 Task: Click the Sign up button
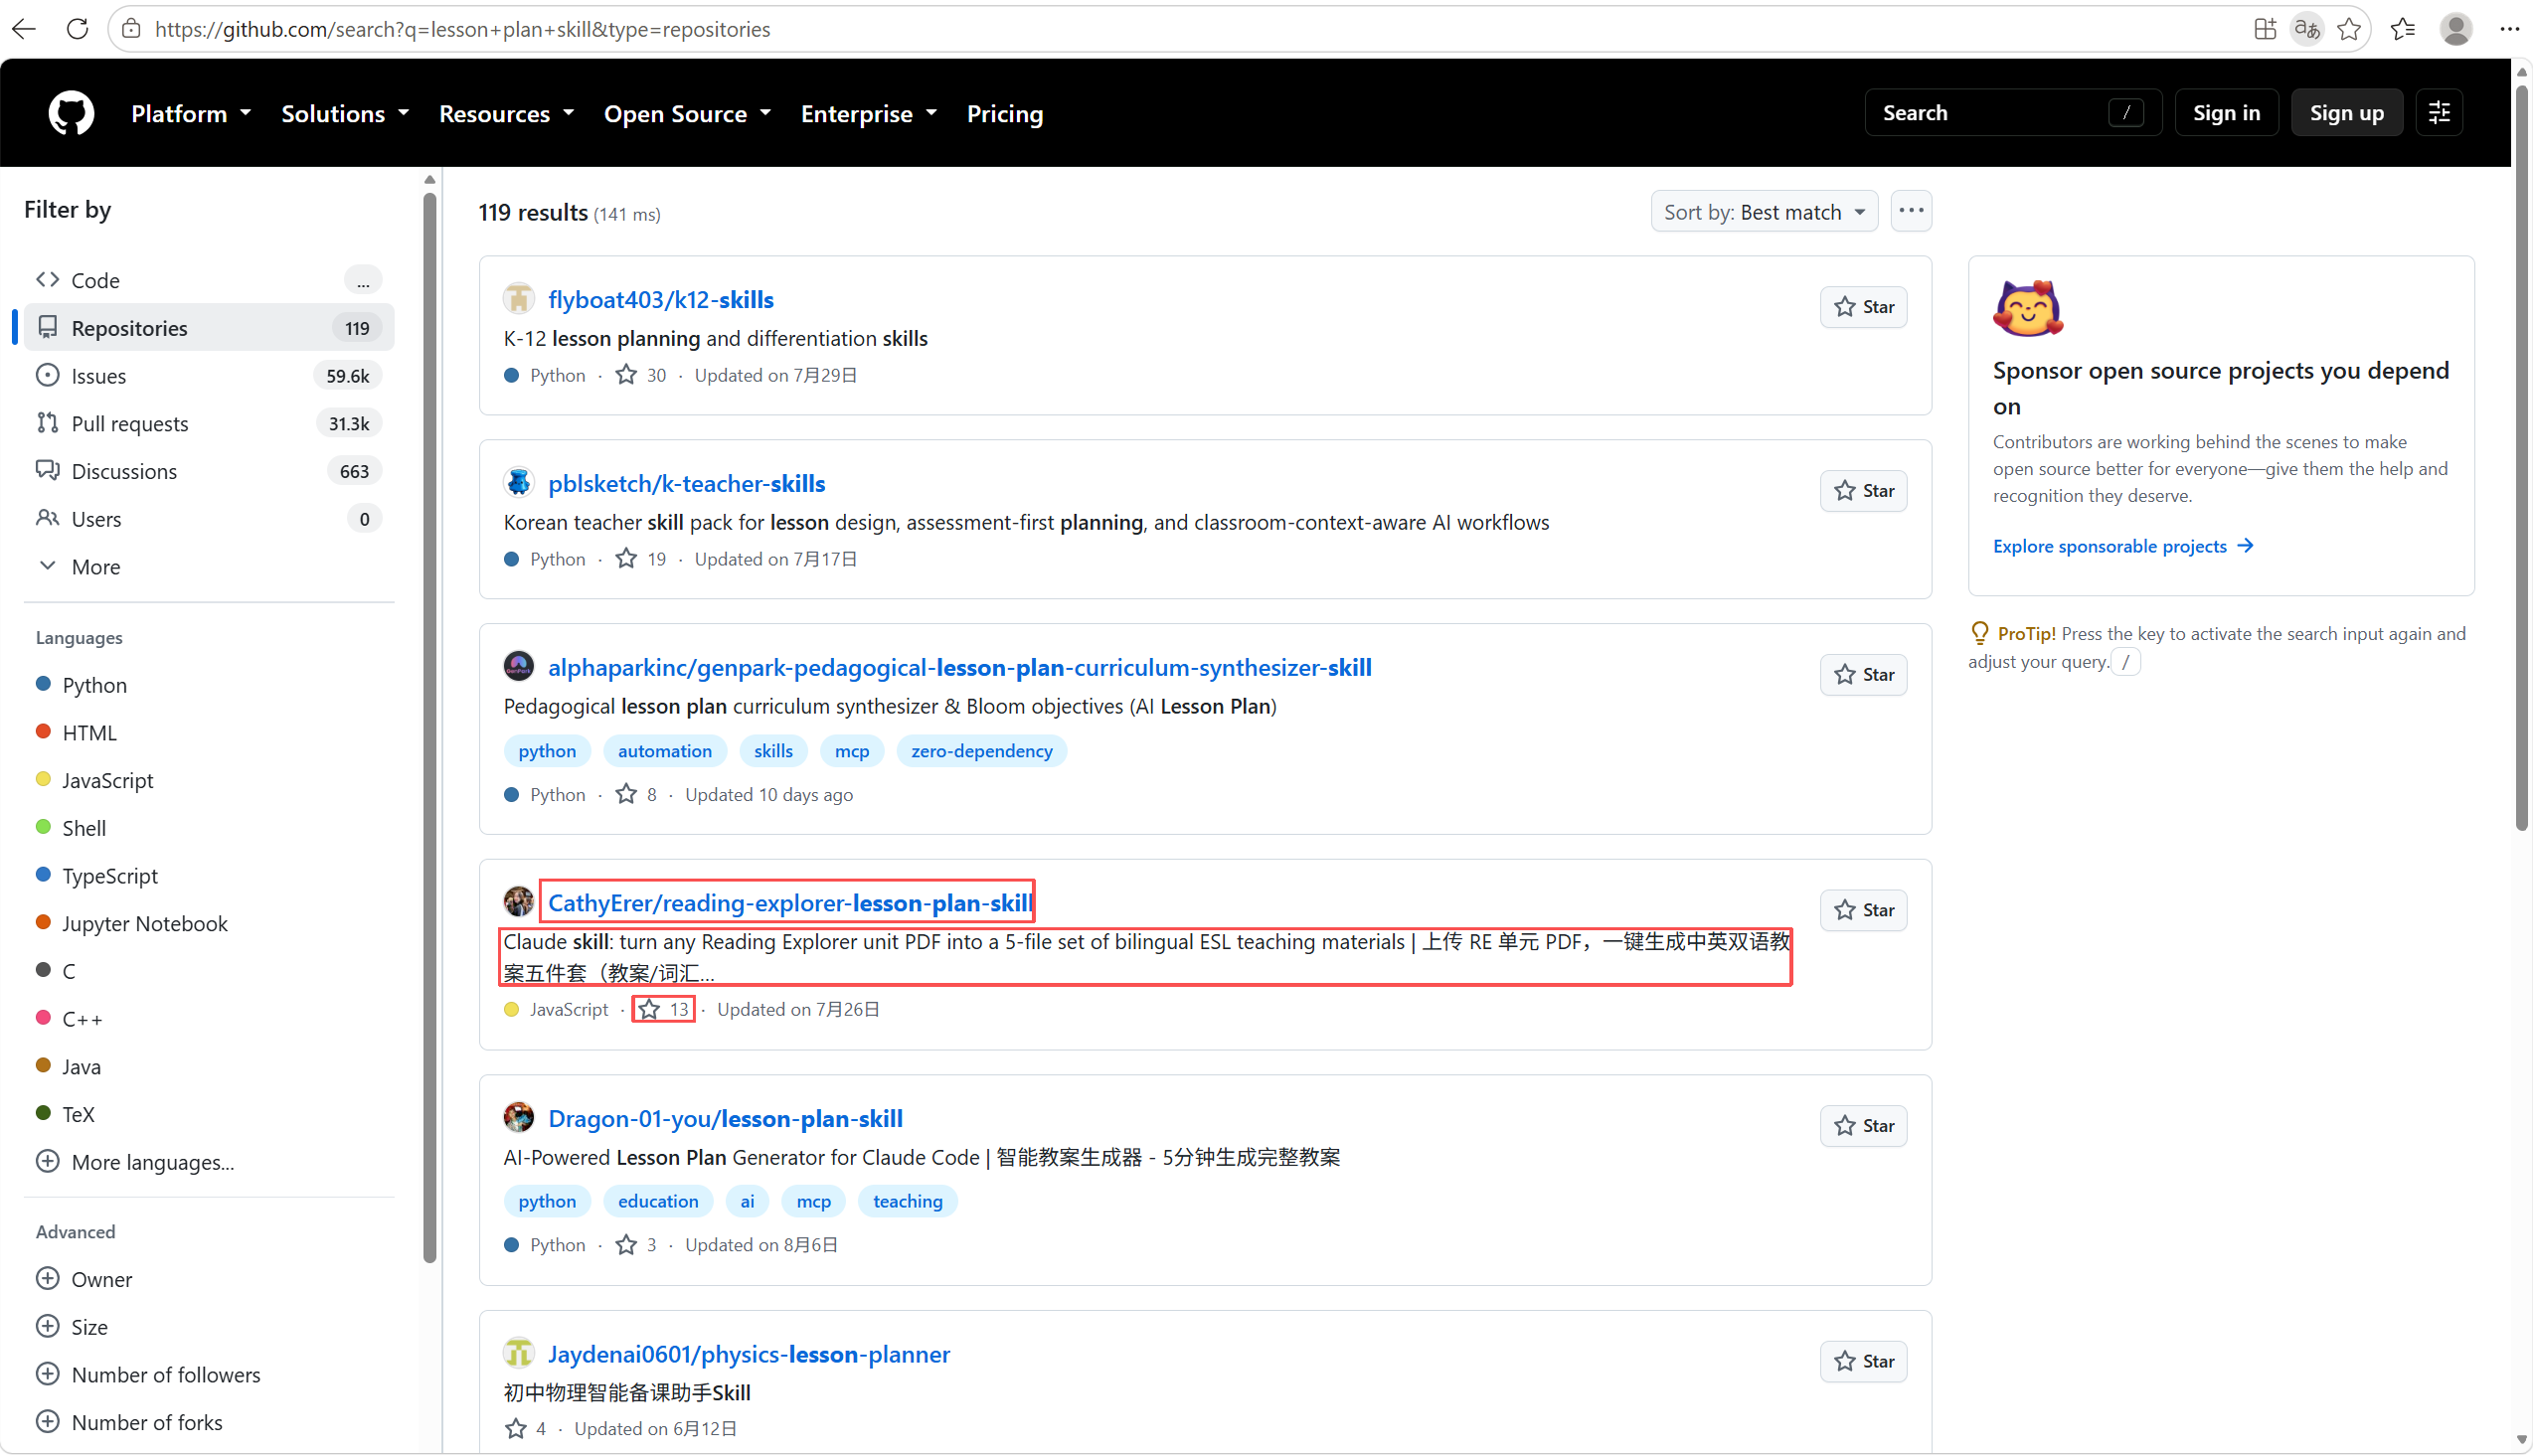click(x=2346, y=113)
